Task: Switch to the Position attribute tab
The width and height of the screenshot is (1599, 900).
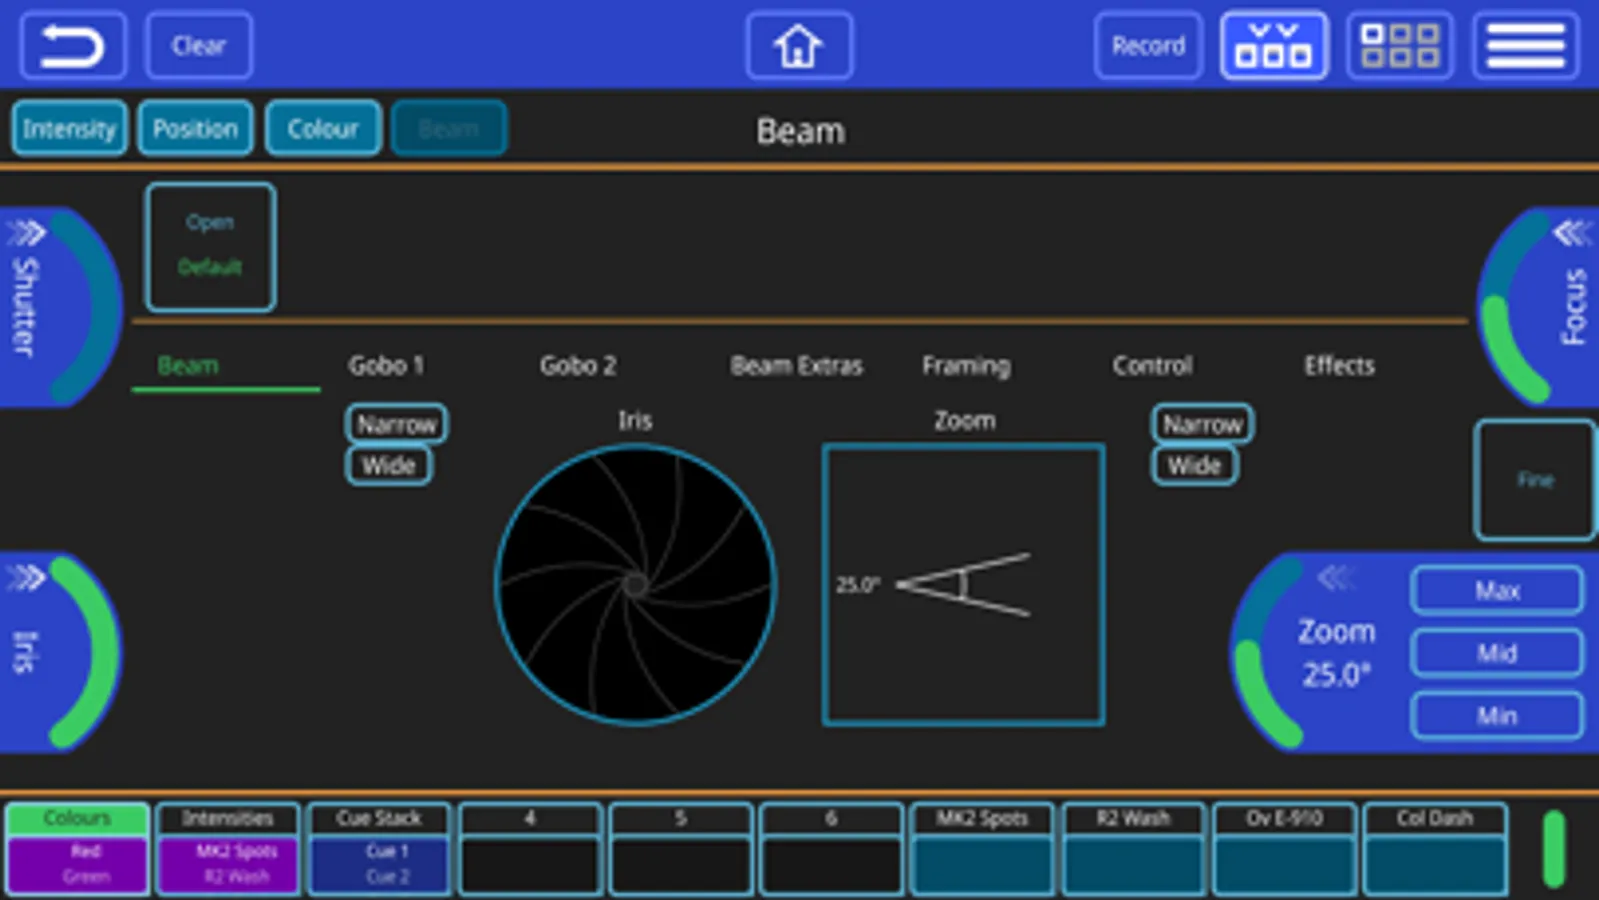Action: pyautogui.click(x=195, y=129)
